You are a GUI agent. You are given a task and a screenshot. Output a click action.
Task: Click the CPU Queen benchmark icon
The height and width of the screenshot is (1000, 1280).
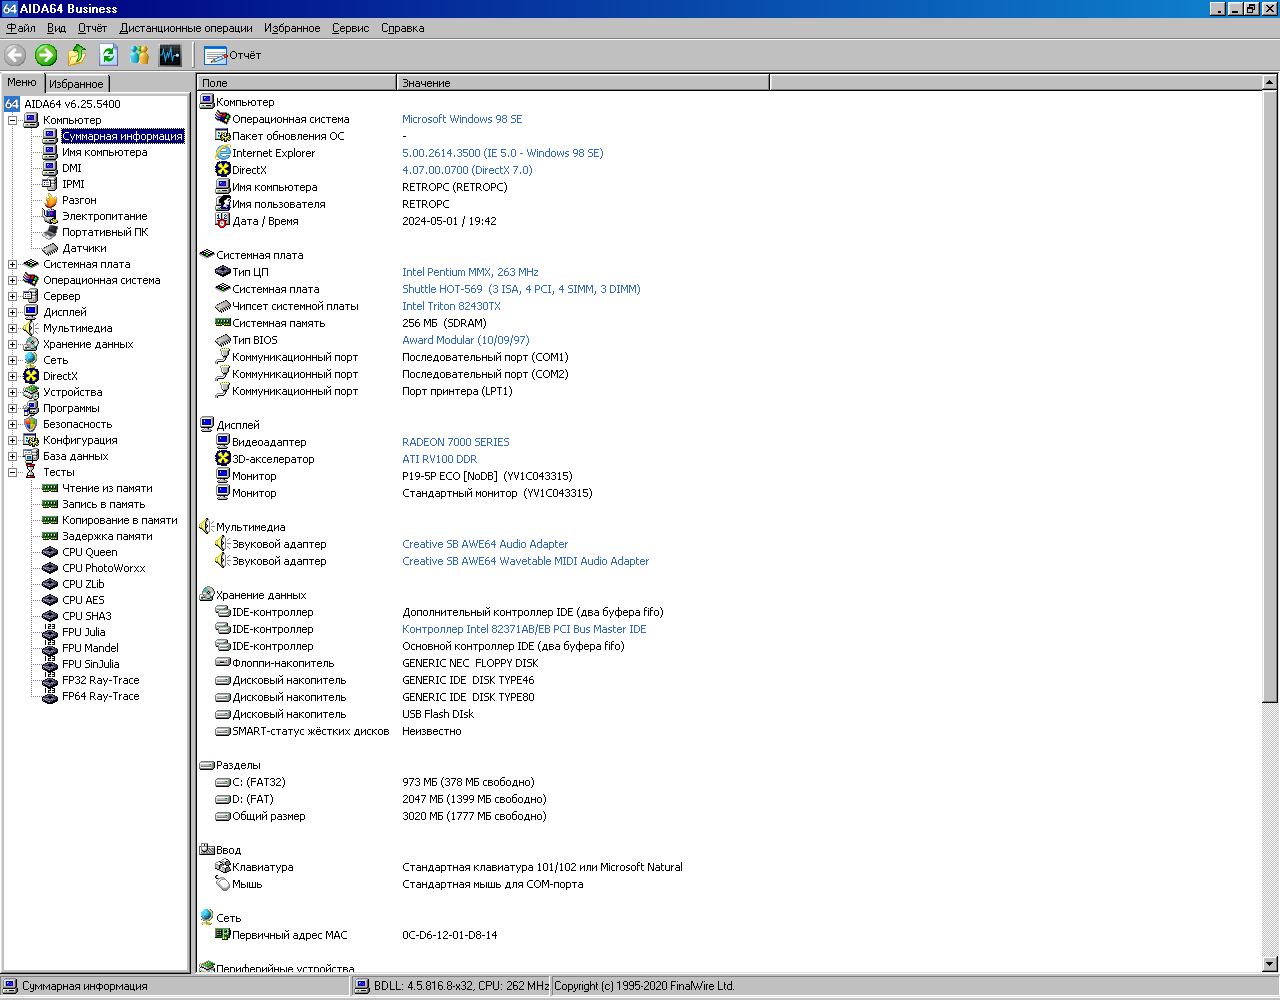50,552
